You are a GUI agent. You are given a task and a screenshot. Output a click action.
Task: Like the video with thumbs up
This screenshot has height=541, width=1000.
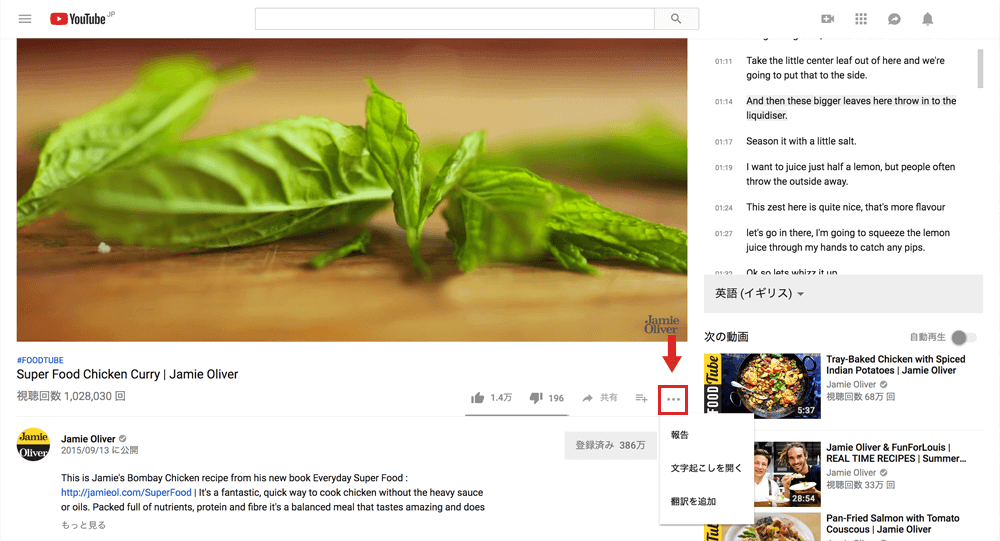tap(477, 398)
